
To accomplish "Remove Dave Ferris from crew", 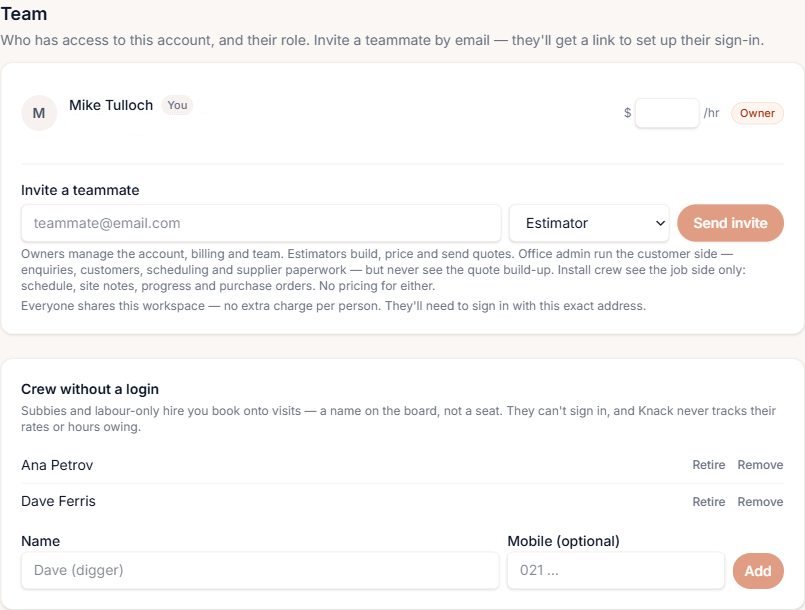I will click(760, 502).
